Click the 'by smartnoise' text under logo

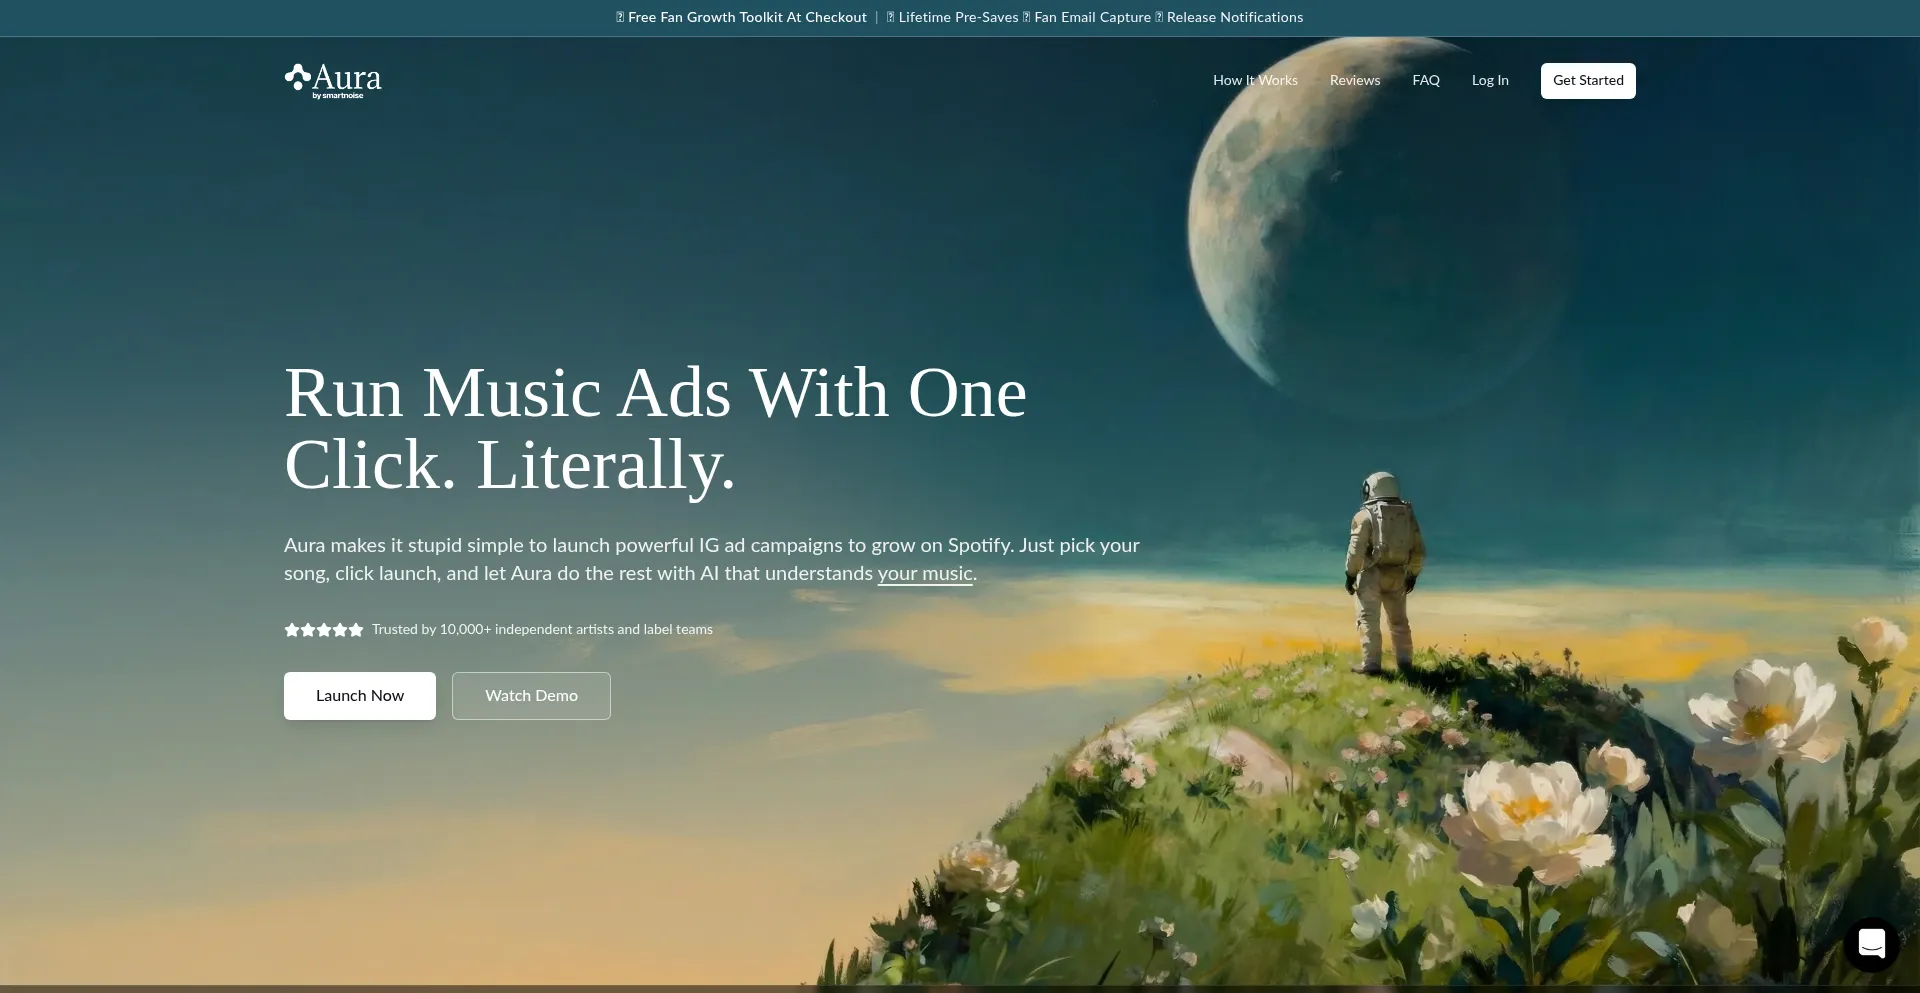tap(338, 96)
